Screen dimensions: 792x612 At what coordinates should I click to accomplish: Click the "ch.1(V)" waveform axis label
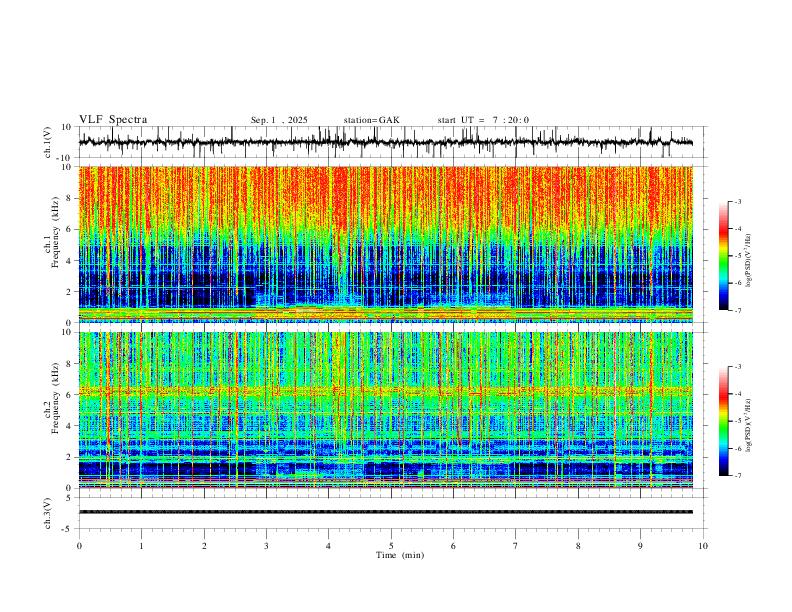(48, 142)
